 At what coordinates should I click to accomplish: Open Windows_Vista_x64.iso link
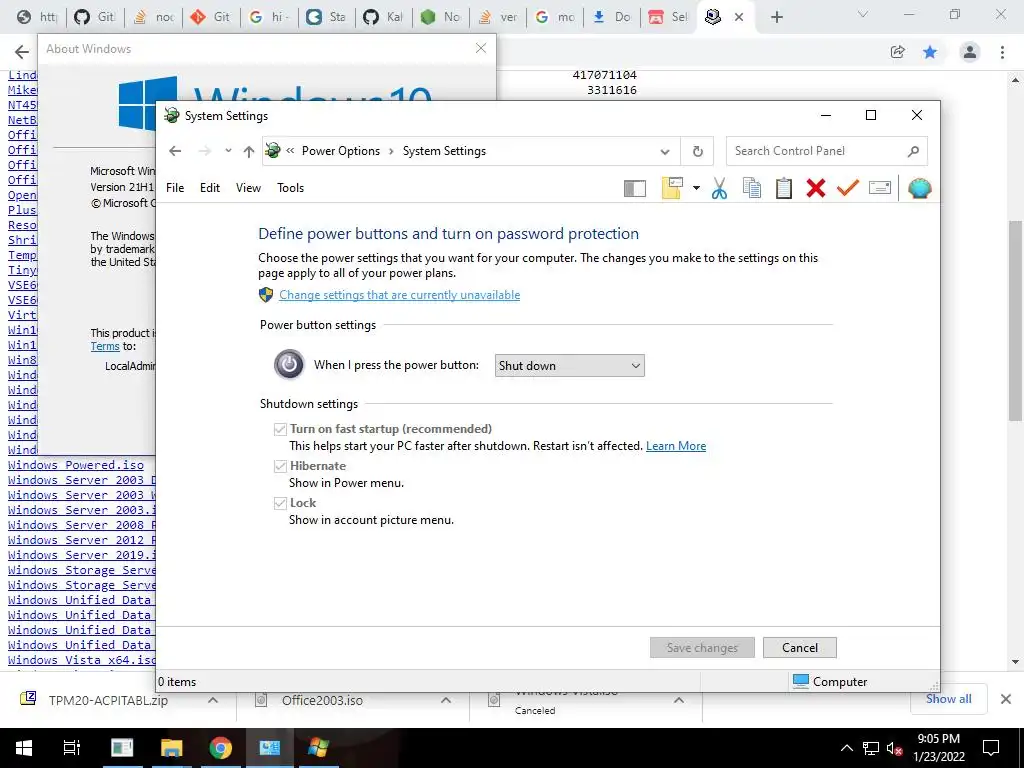pos(82,660)
